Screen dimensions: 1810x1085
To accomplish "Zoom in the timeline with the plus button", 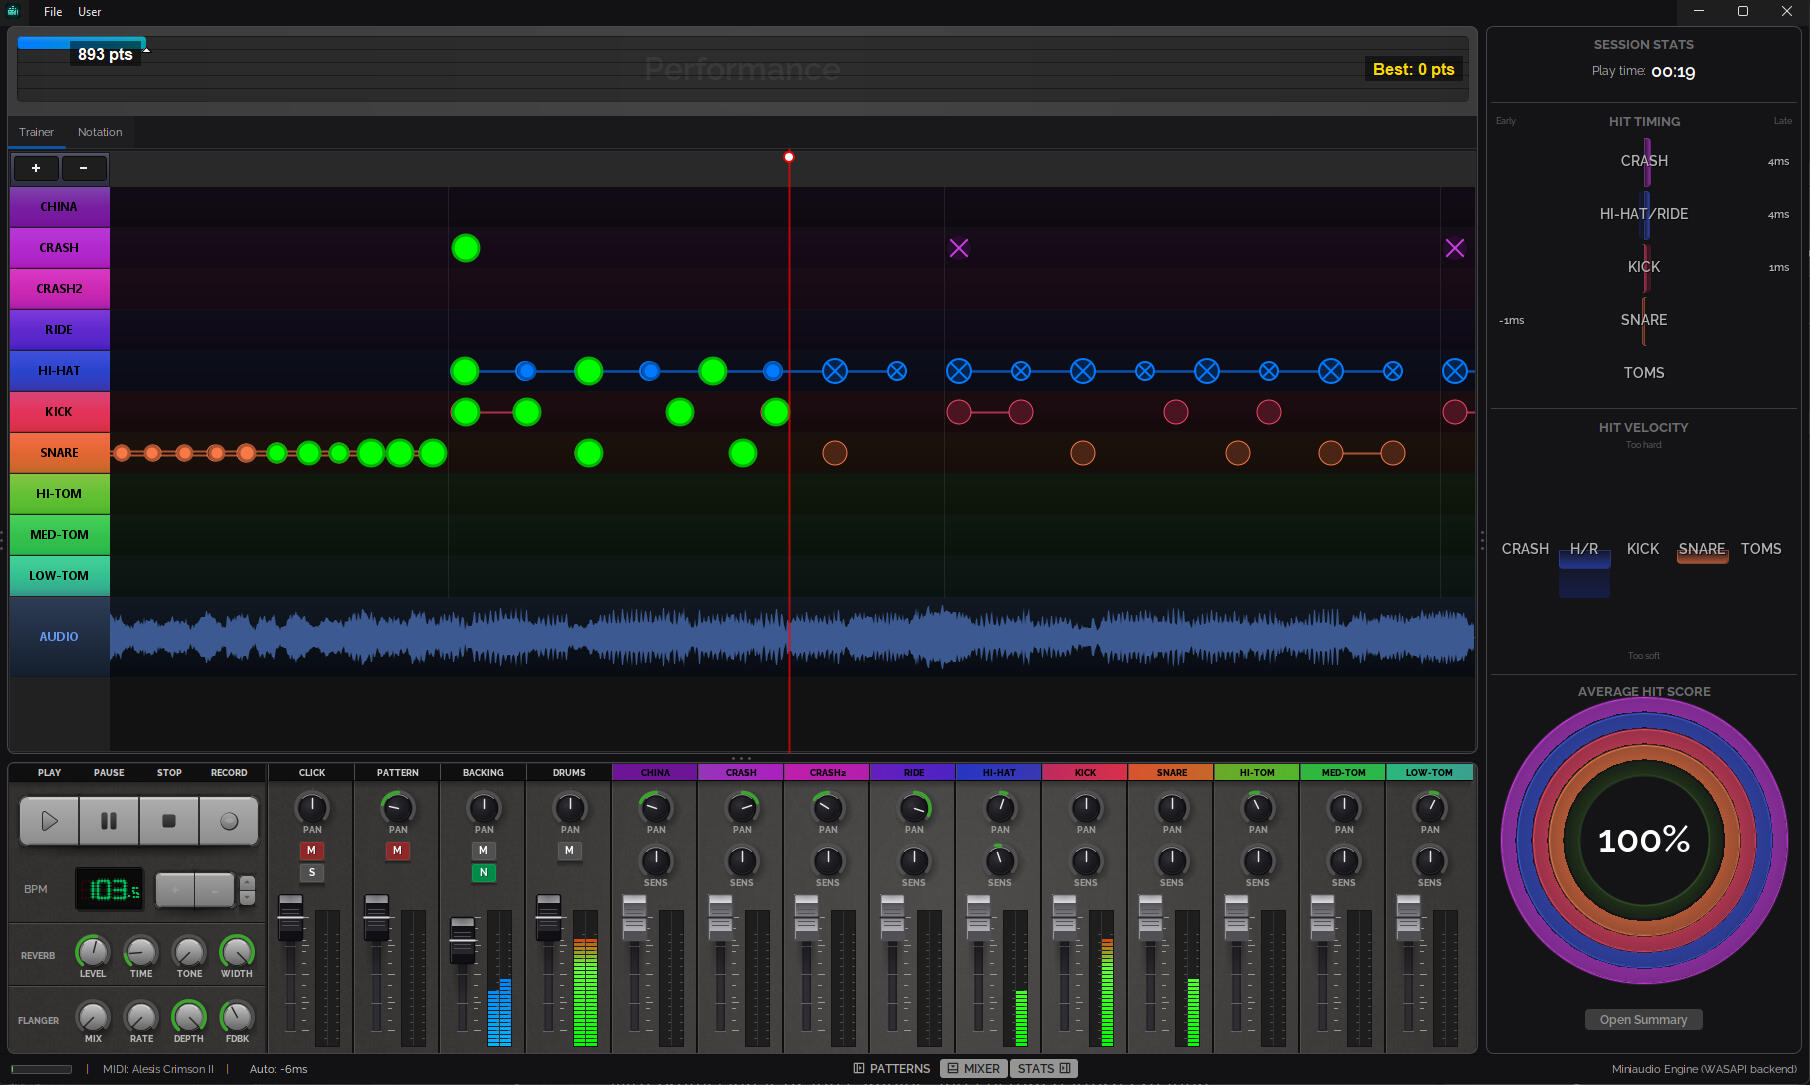I will 36,168.
